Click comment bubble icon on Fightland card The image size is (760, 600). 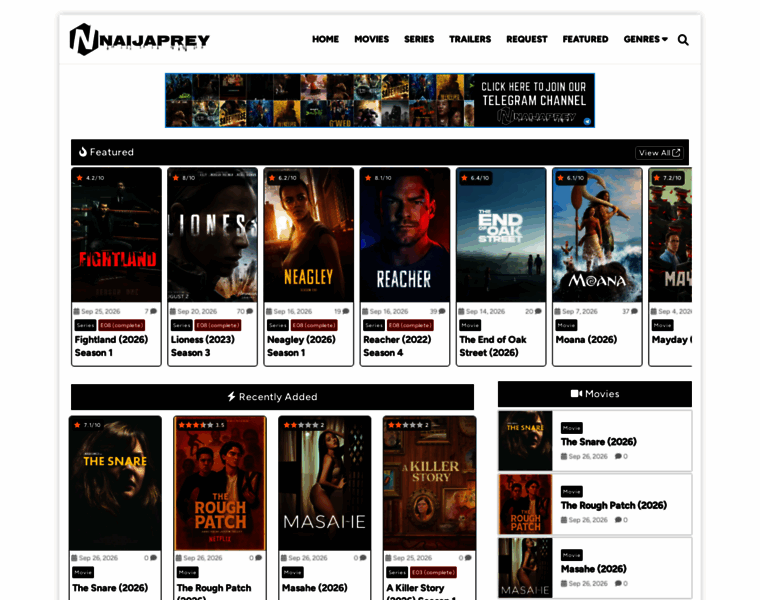(154, 311)
